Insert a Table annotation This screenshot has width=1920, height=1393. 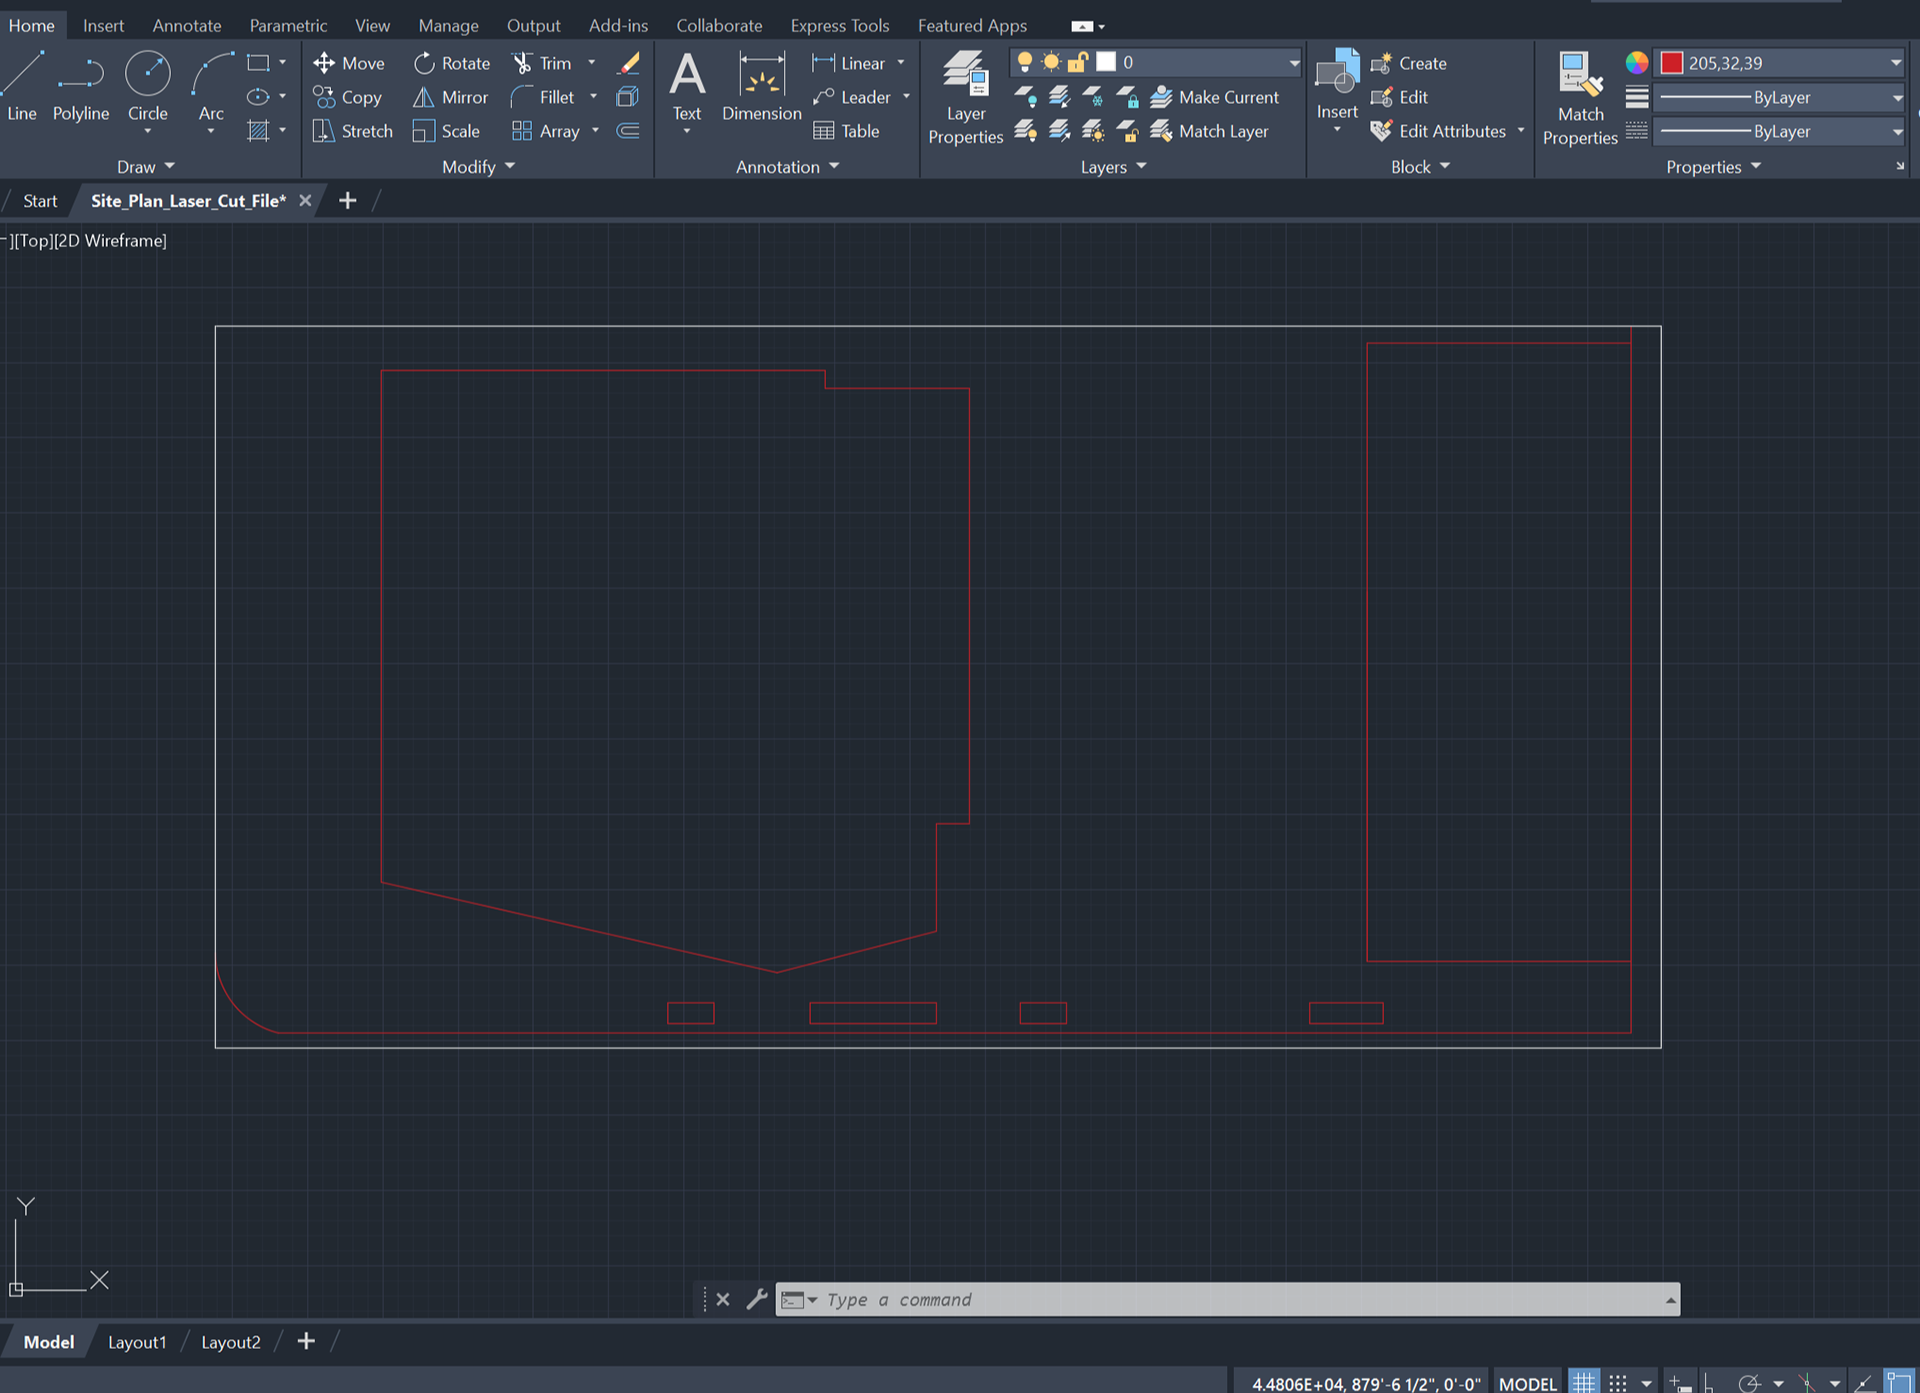click(846, 131)
